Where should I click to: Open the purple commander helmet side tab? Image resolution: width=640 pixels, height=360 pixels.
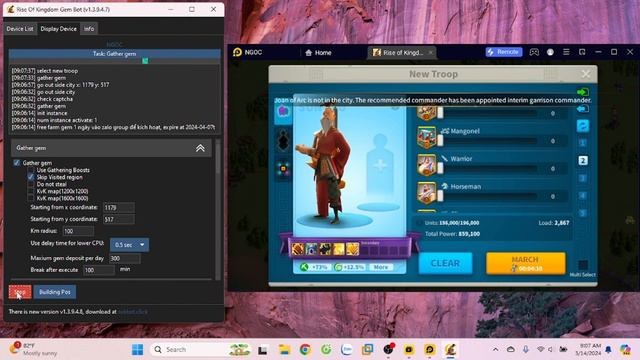283,112
